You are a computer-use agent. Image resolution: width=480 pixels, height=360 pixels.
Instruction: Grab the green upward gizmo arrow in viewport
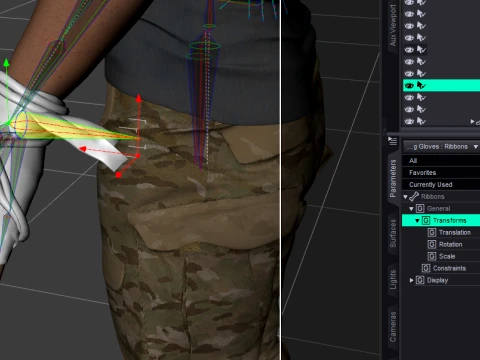click(x=6, y=63)
